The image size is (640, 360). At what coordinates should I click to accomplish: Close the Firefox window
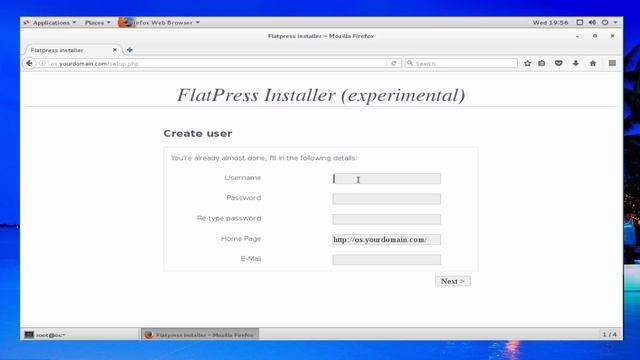coord(612,36)
